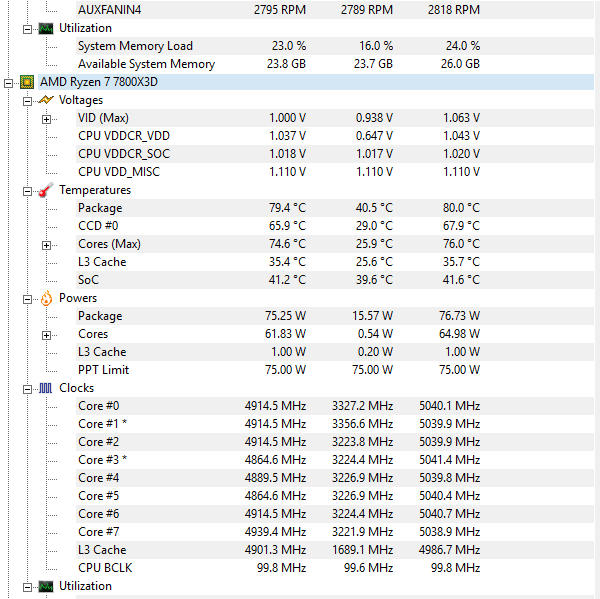
Task: Expand the VID (Max) entry
Action: point(46,119)
